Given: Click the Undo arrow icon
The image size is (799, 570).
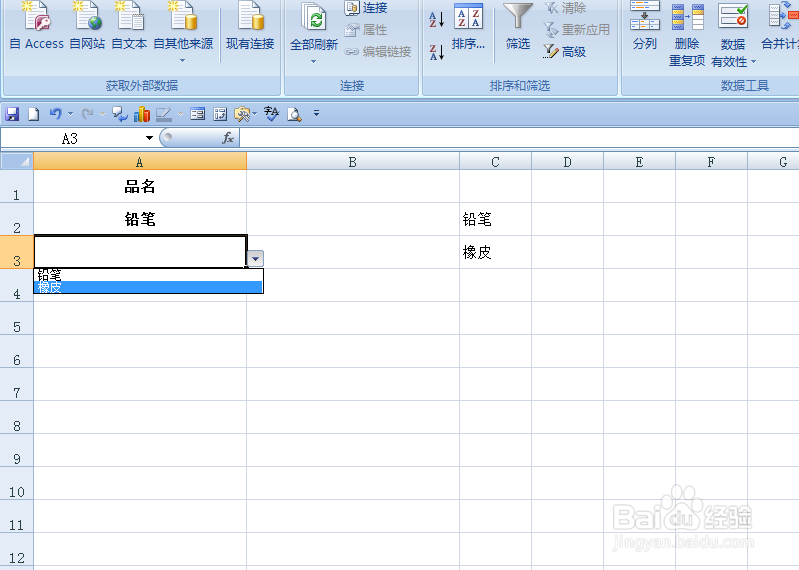Looking at the screenshot, I should (56, 114).
